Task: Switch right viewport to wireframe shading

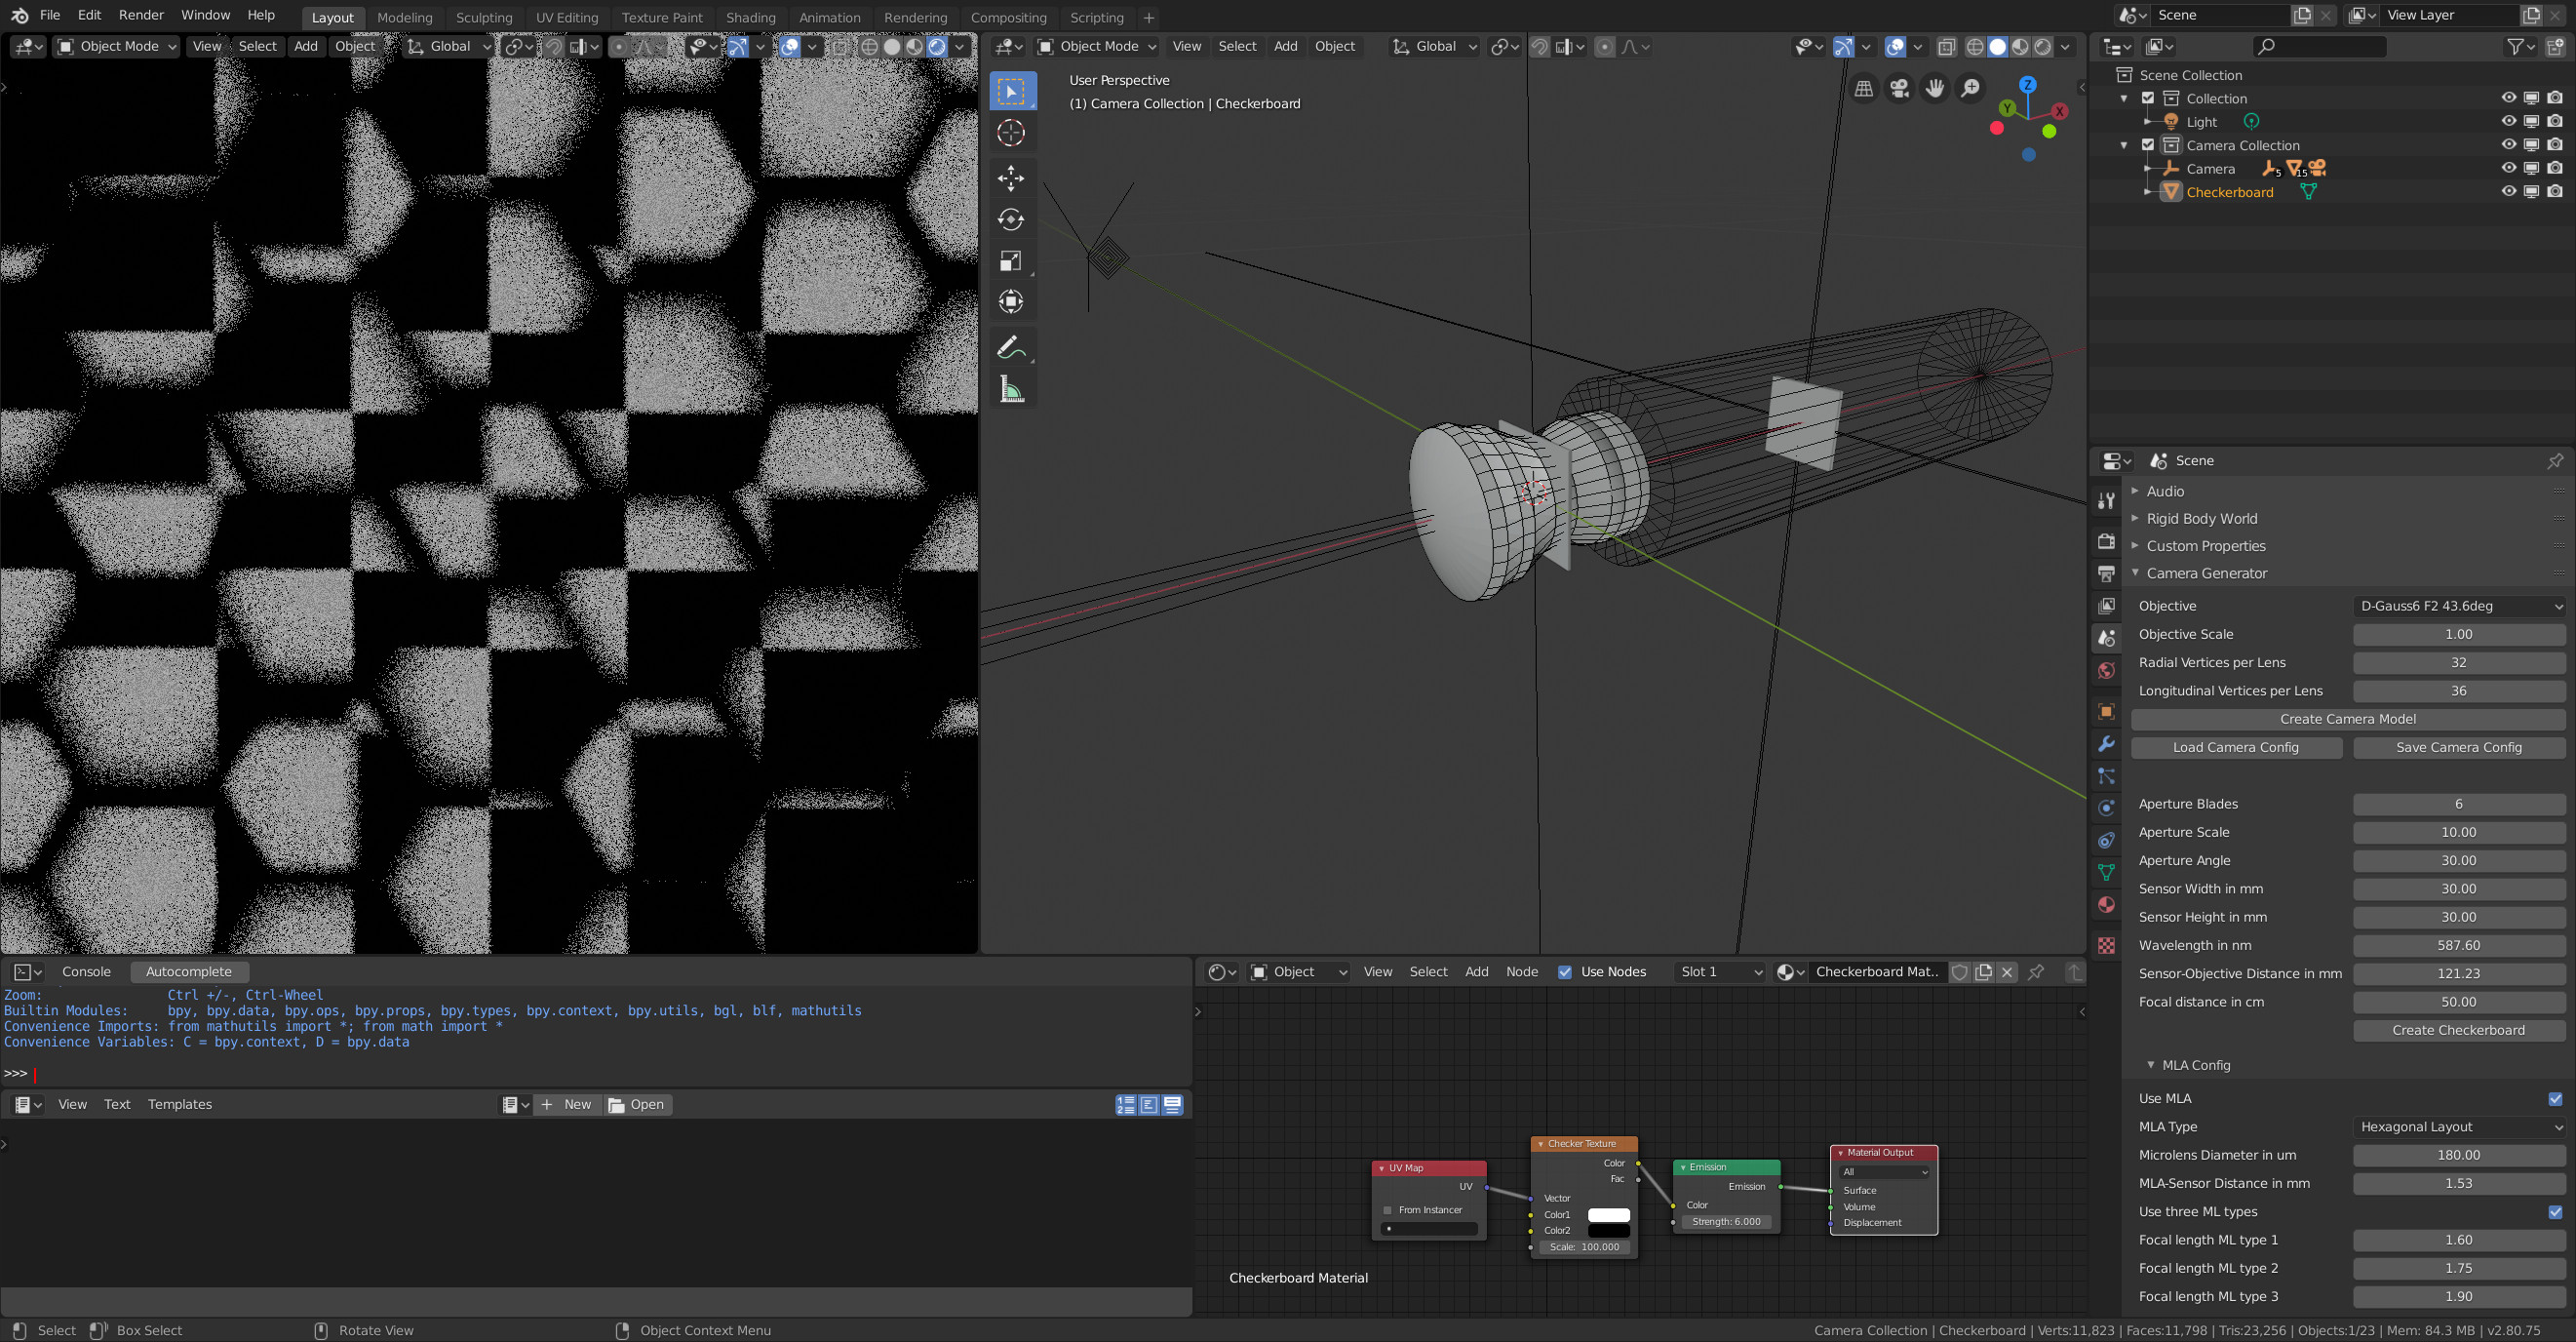Action: coord(1974,46)
